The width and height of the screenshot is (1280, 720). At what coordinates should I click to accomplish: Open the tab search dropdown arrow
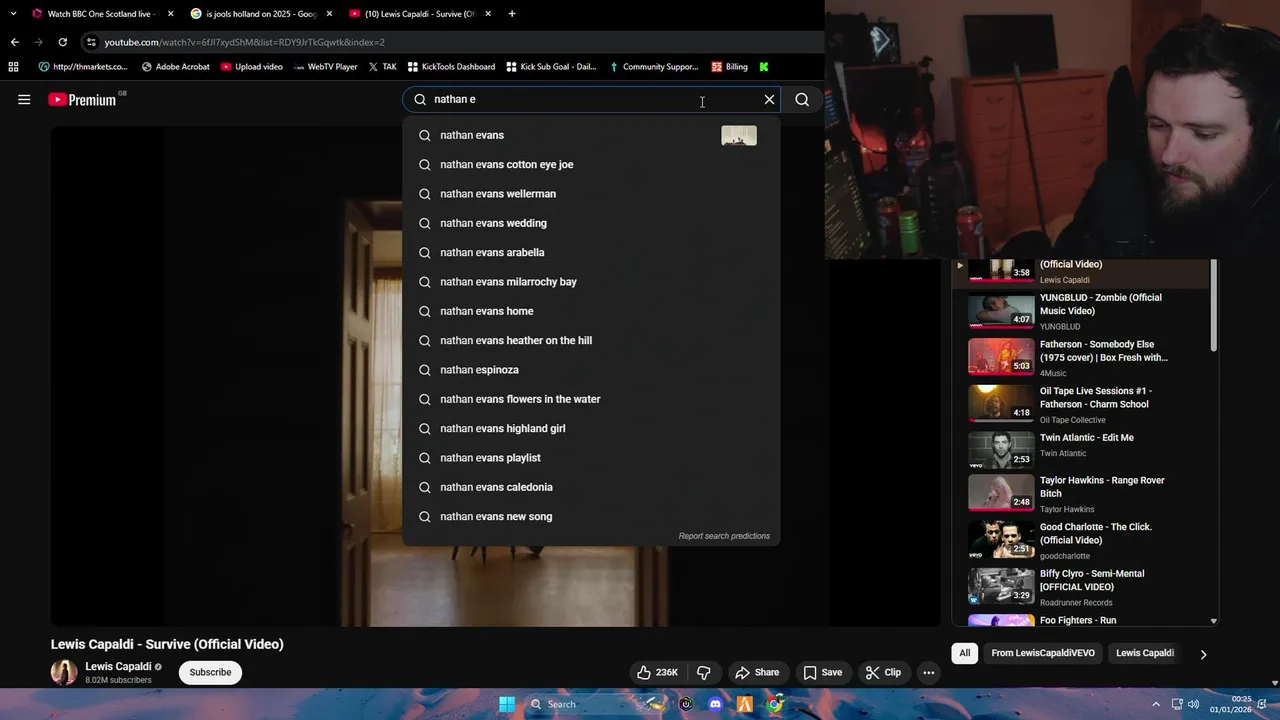(x=13, y=14)
